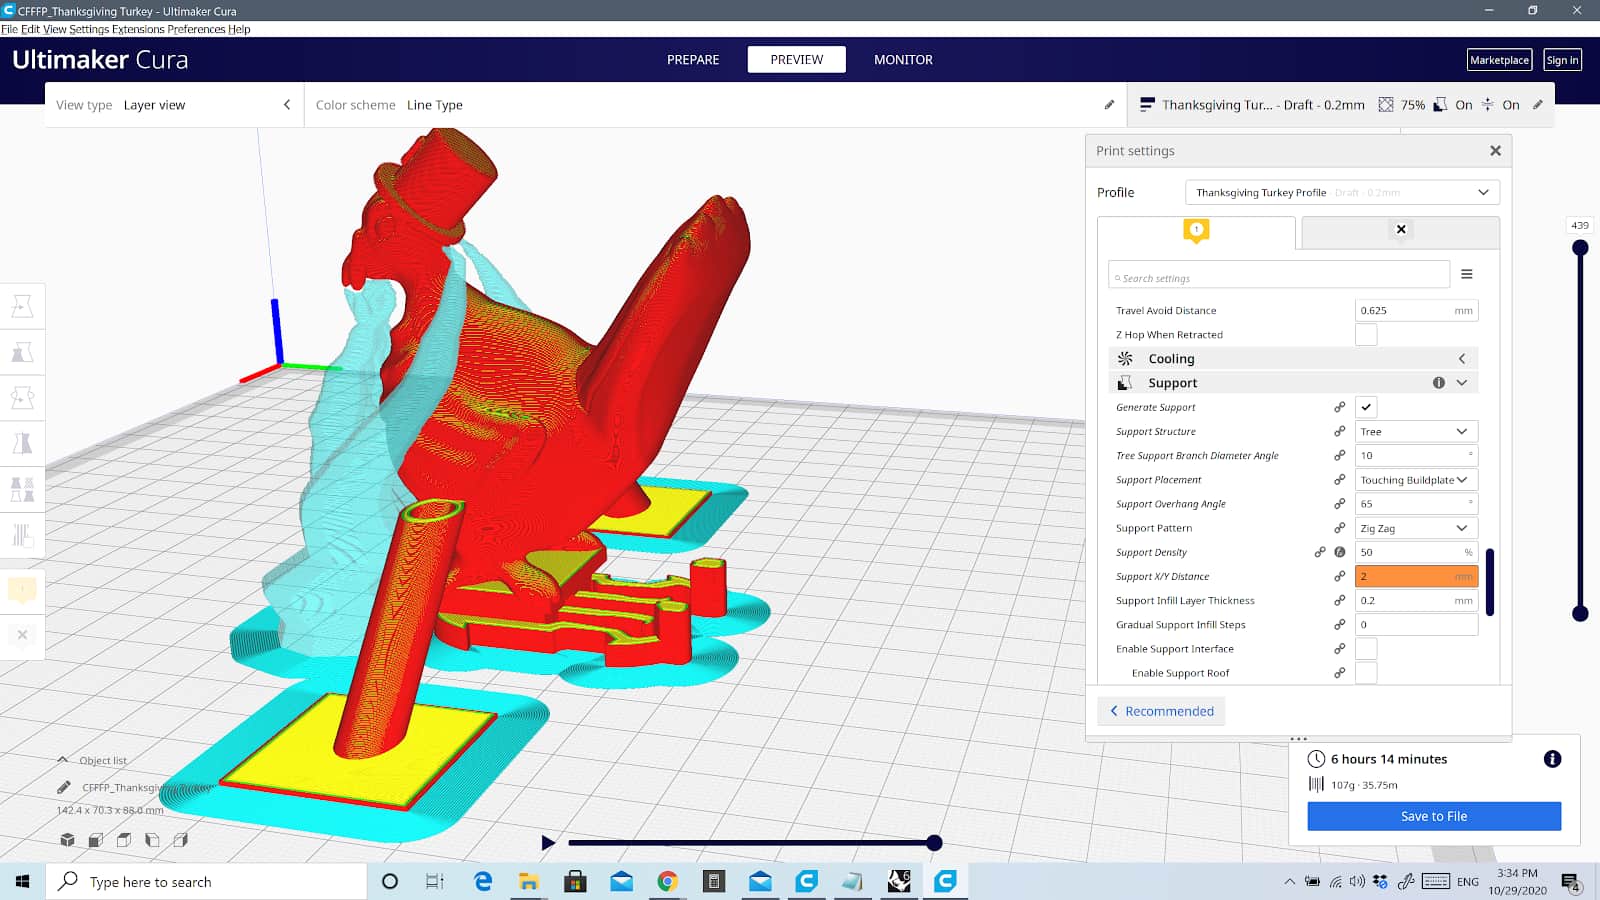Open the Support Structure dropdown
Viewport: 1600px width, 900px height.
(x=1416, y=432)
